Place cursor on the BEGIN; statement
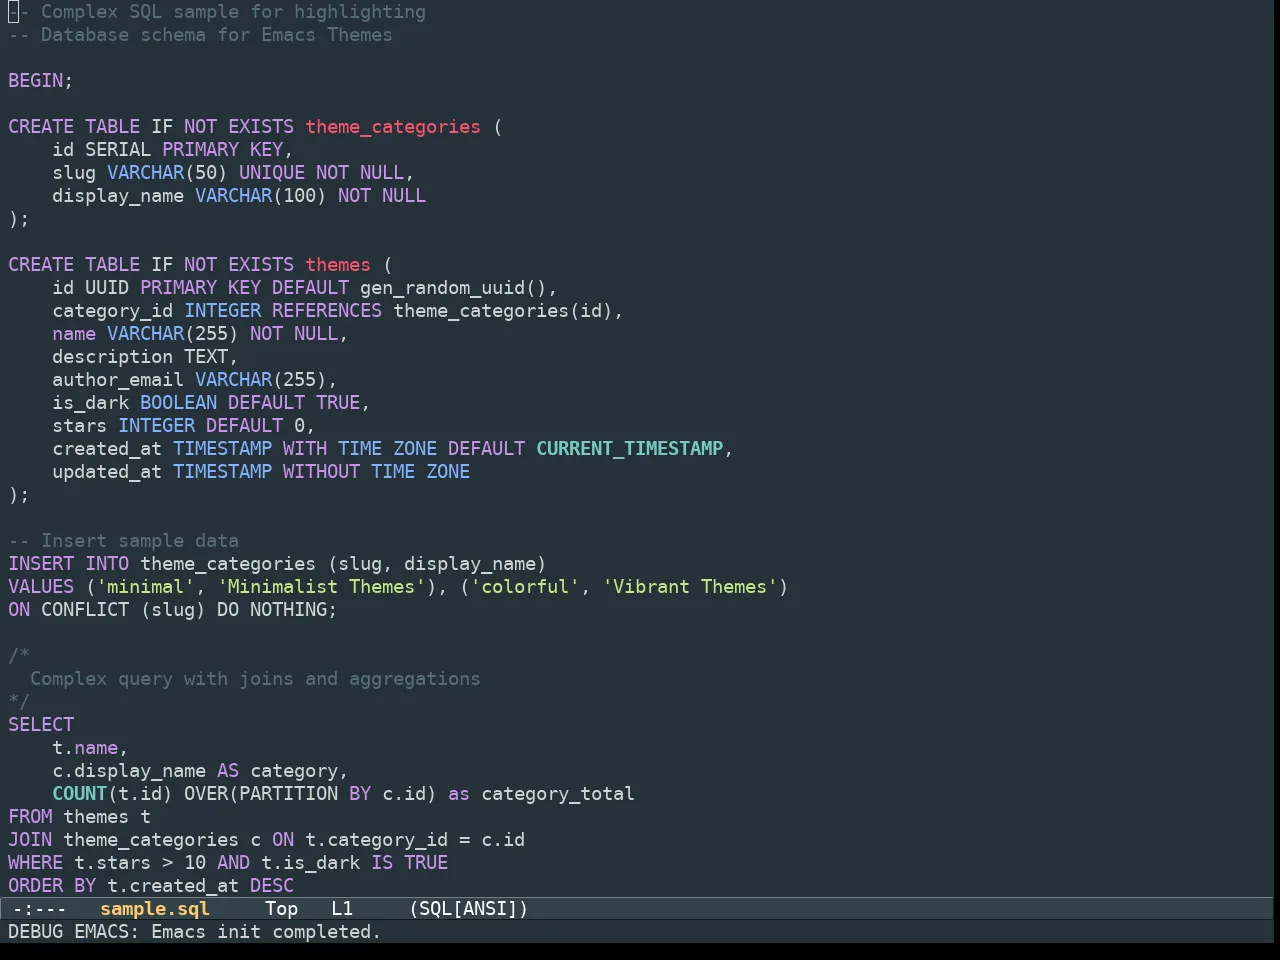 (41, 80)
